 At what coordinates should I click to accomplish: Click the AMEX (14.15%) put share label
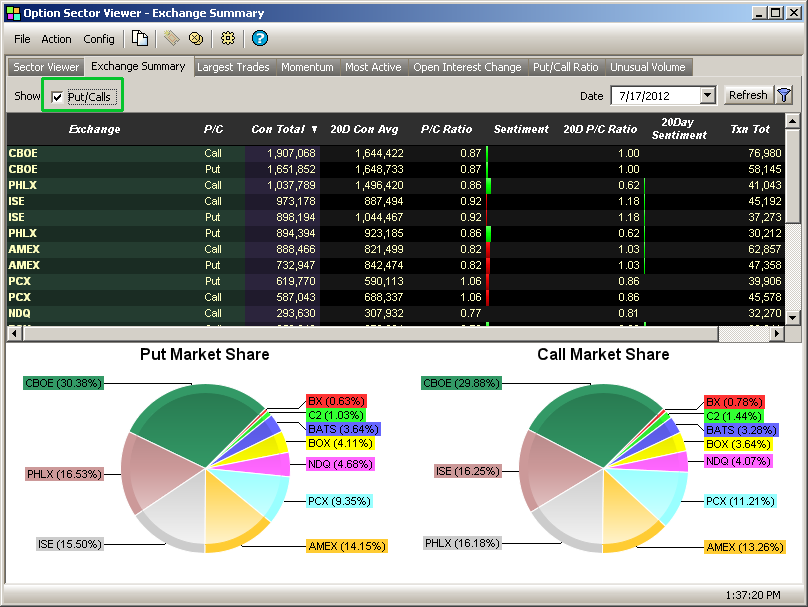[x=347, y=546]
